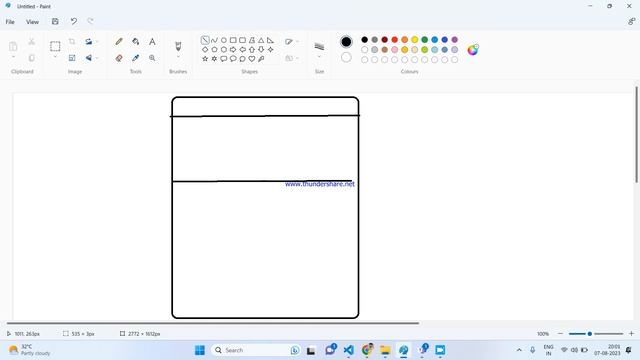Screen dimensions: 640x360
Task: Open the View menu
Action: pyautogui.click(x=32, y=22)
